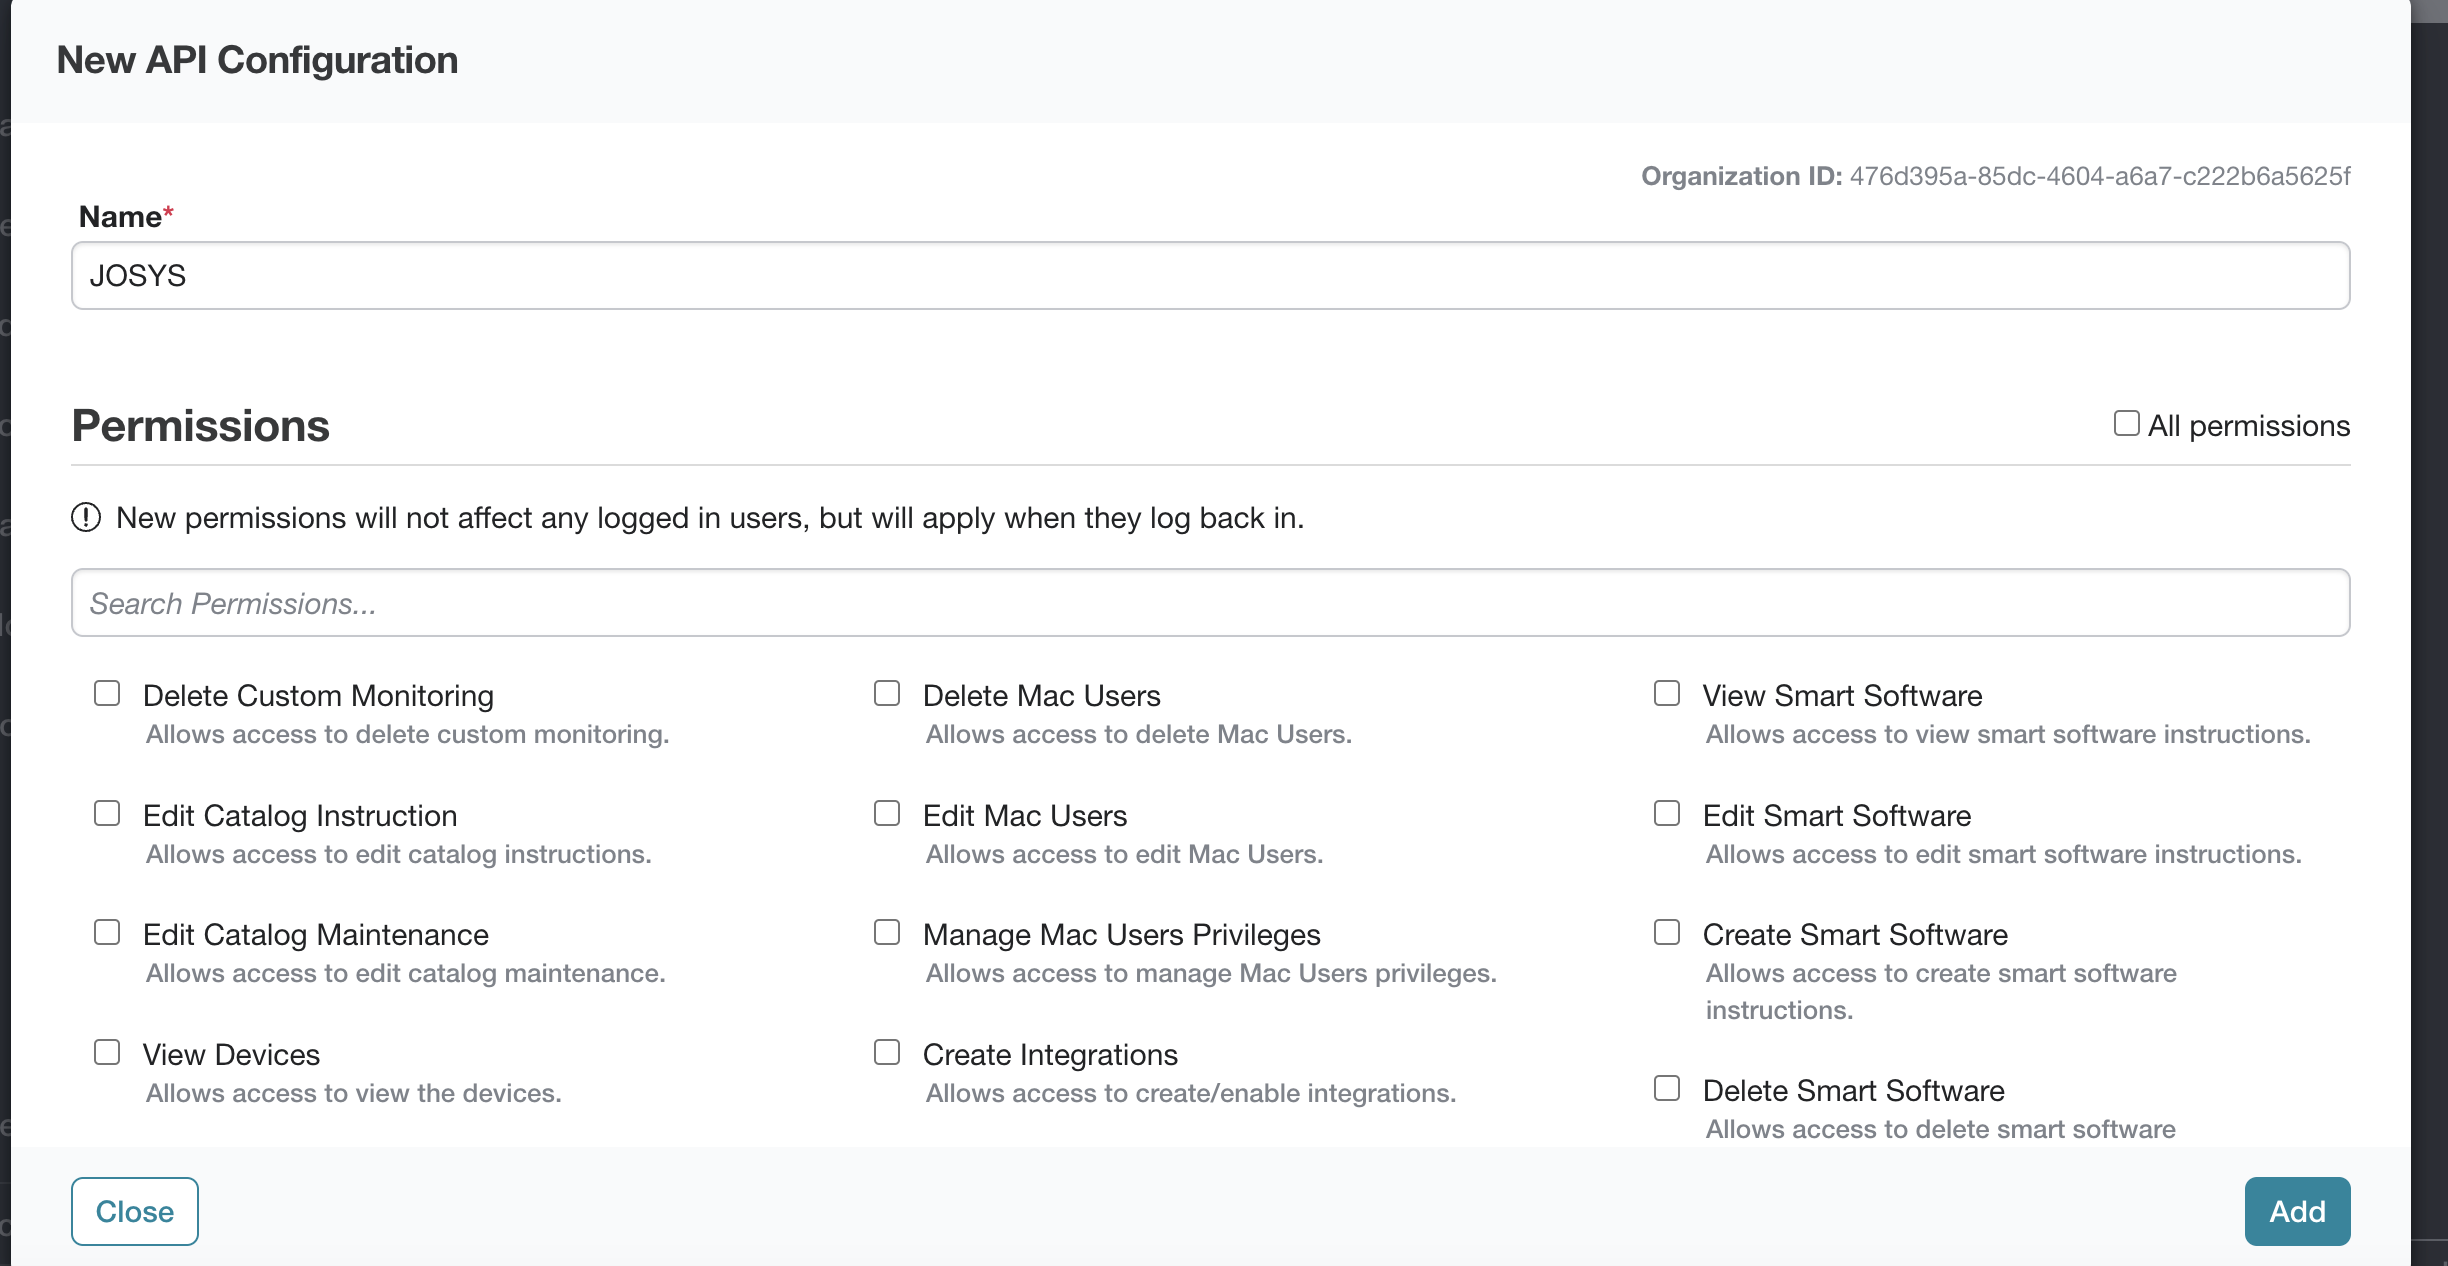
Task: Select Edit Catalog Maintenance permission
Action: coord(107,932)
